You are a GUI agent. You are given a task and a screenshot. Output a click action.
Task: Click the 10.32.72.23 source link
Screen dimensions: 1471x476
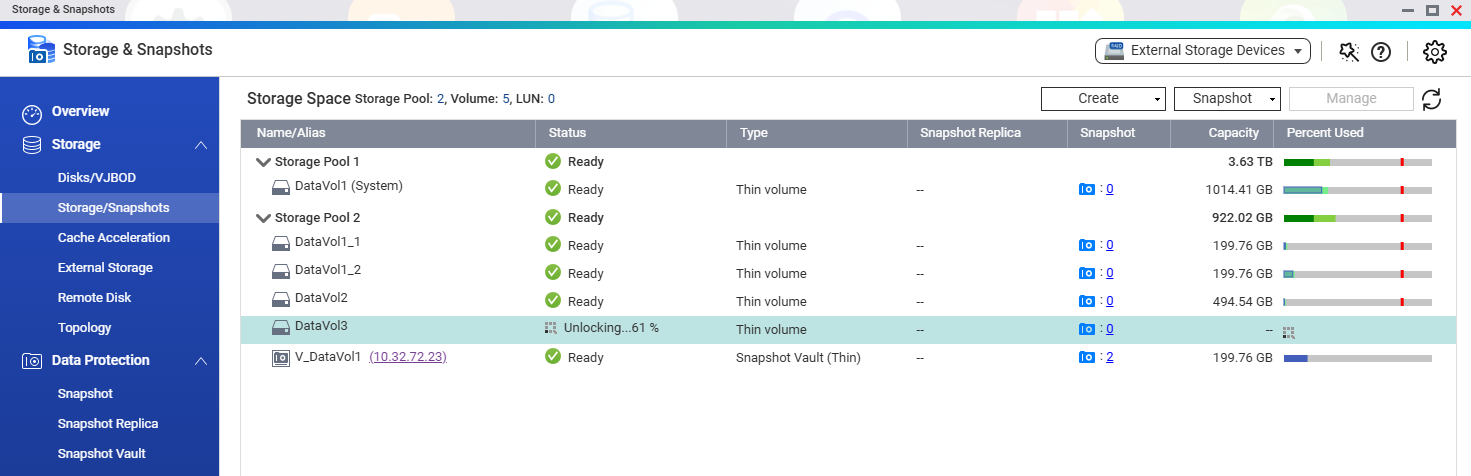point(408,357)
